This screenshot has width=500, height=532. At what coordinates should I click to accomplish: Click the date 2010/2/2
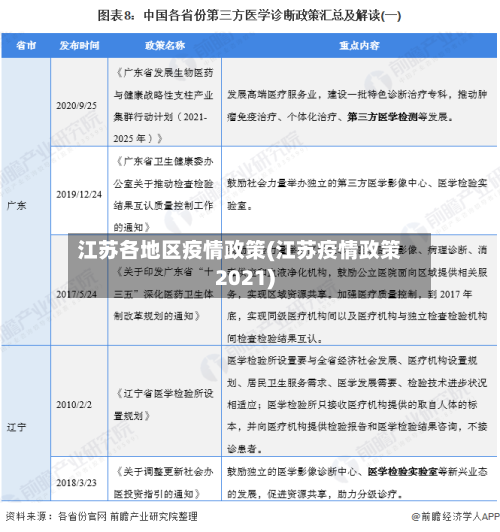tap(74, 404)
